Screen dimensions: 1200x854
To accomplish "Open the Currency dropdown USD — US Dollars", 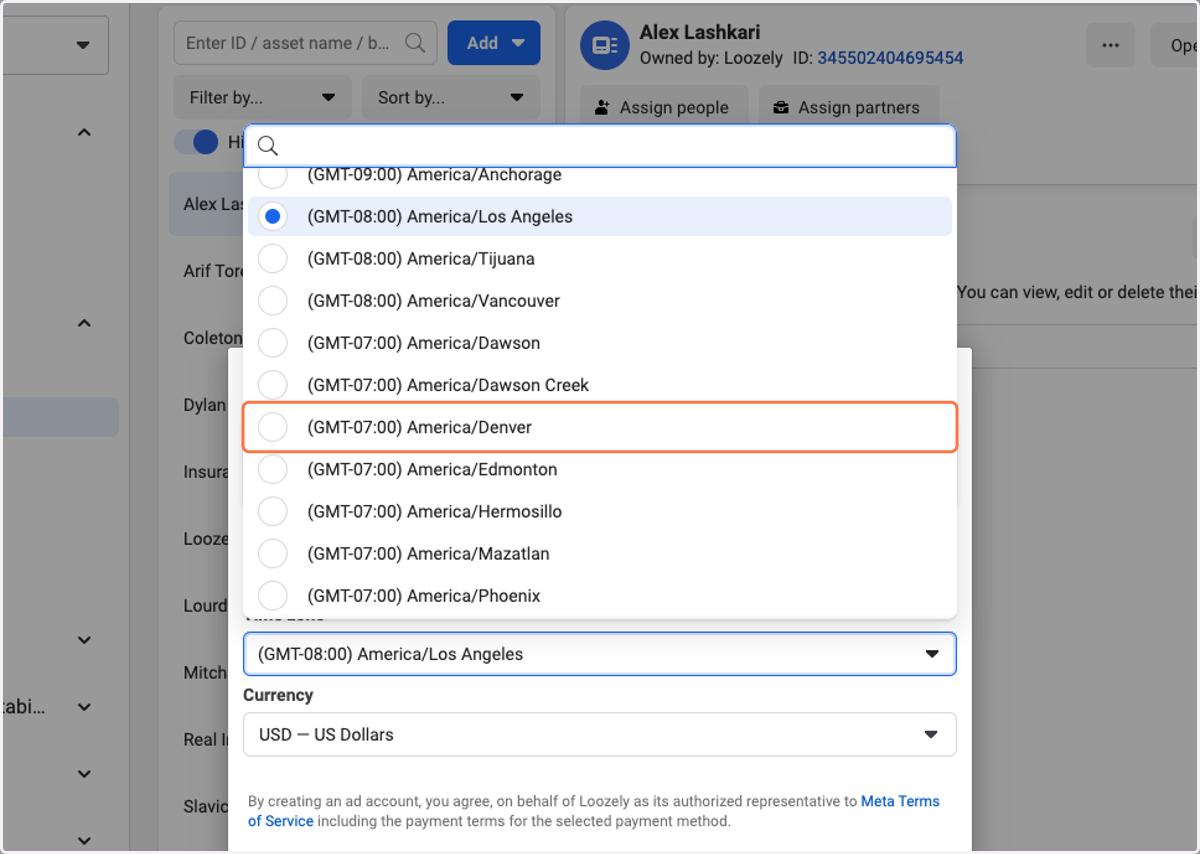I will coord(600,734).
